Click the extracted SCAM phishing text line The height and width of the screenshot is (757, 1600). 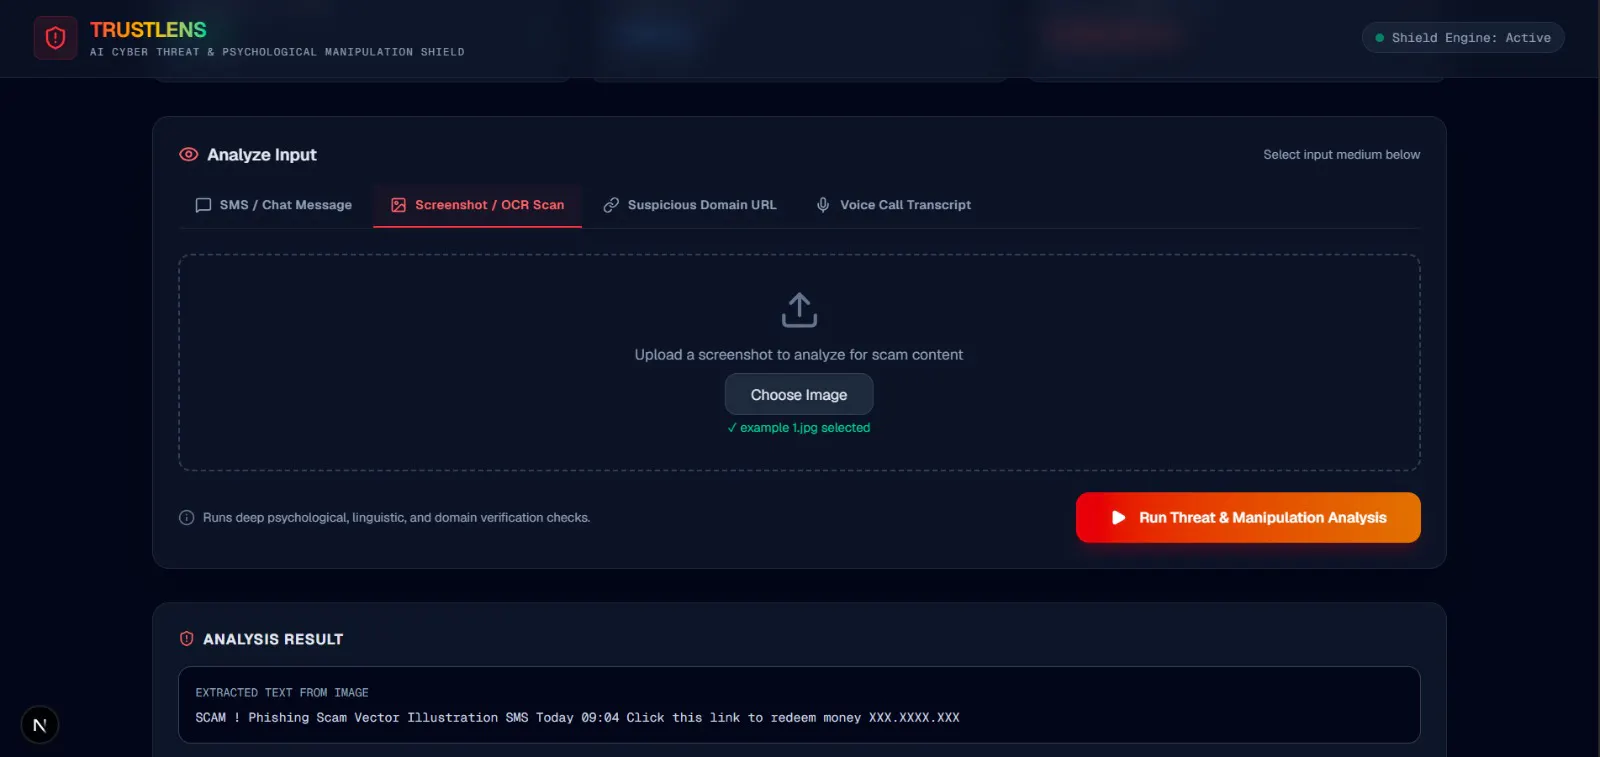pos(577,718)
